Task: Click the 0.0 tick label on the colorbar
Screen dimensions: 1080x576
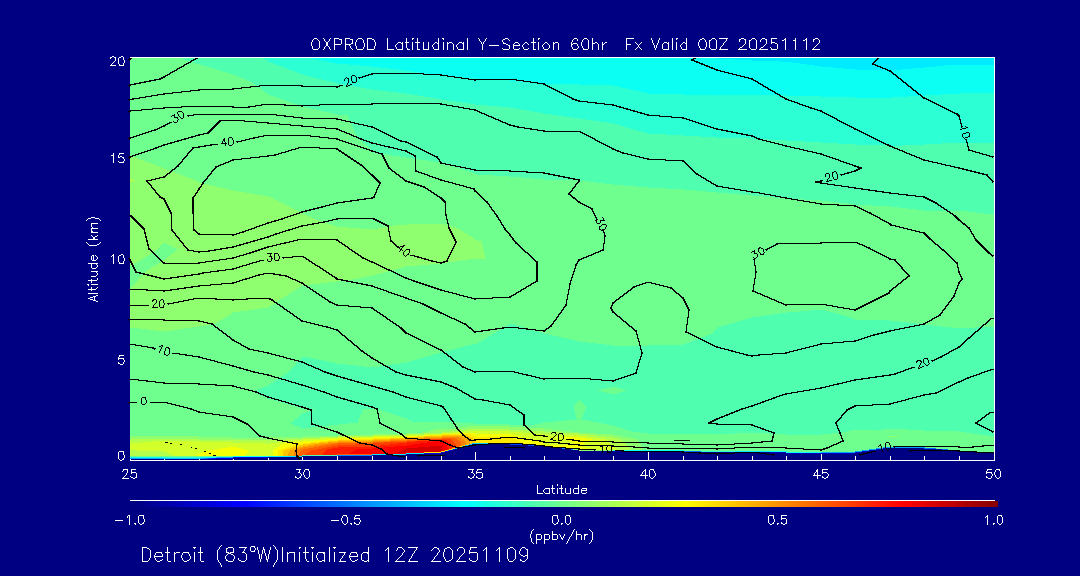Action: (x=561, y=520)
